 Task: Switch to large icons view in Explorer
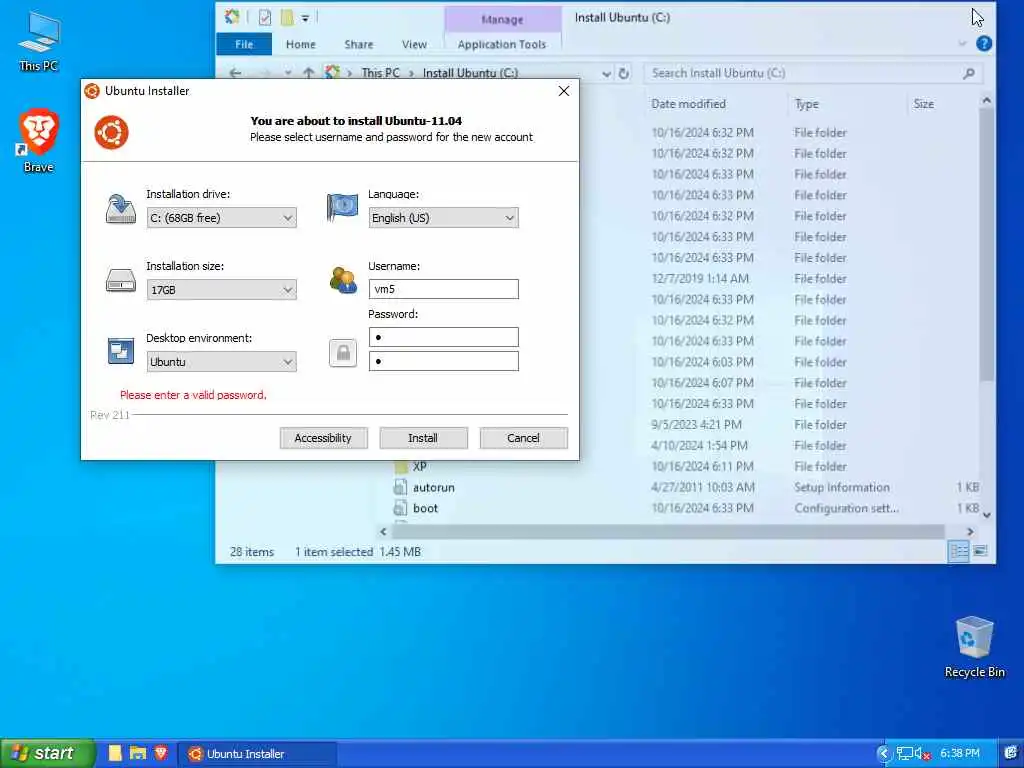point(980,551)
